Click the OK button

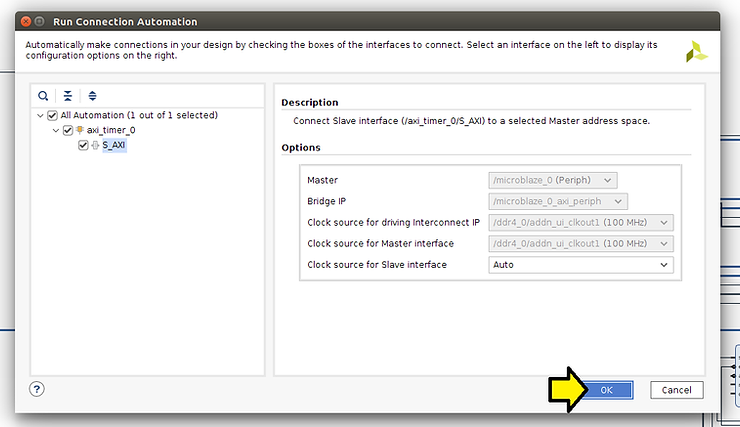click(606, 390)
